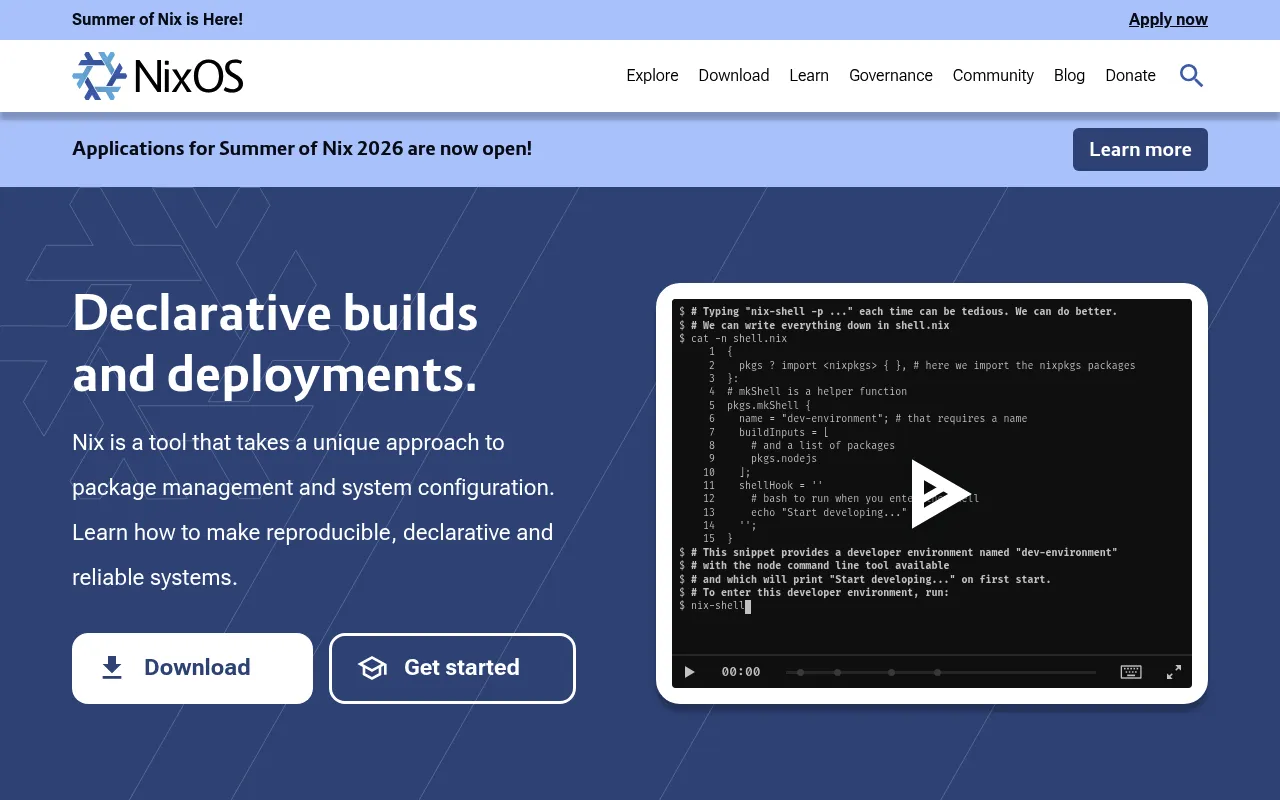
Task: Click the 'Declarative builds and deployments.' heading
Action: (x=275, y=343)
